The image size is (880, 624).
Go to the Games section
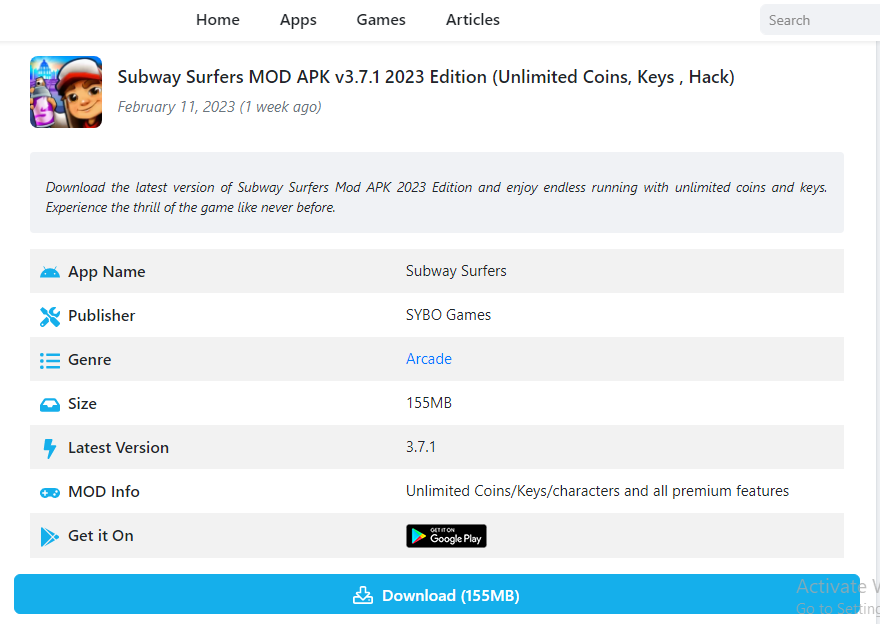pyautogui.click(x=381, y=20)
